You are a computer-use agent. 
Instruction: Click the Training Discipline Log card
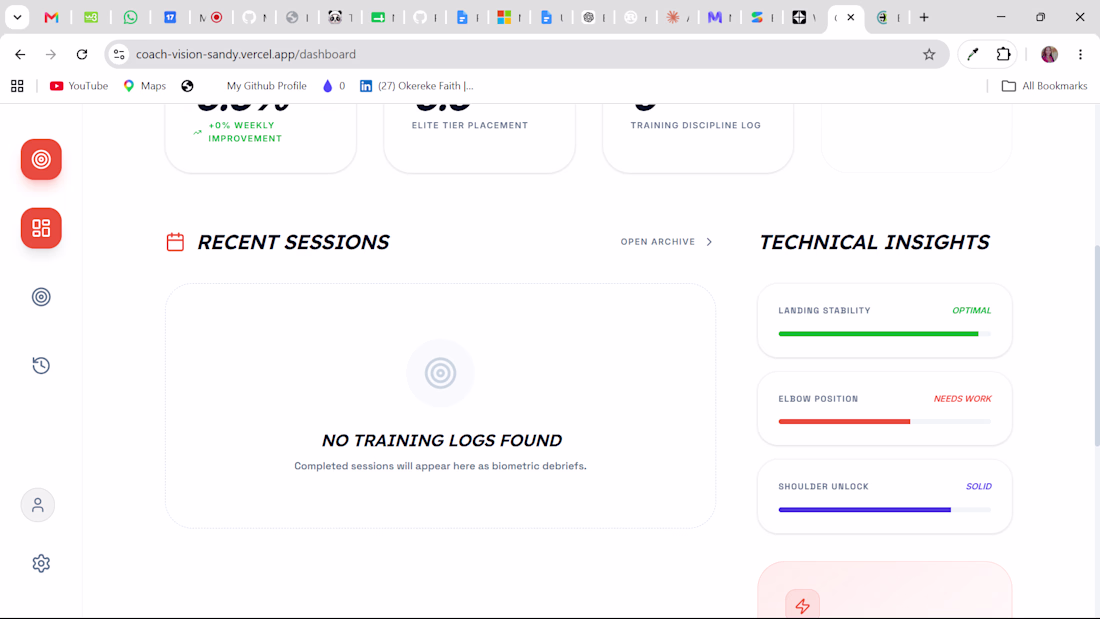[698, 138]
